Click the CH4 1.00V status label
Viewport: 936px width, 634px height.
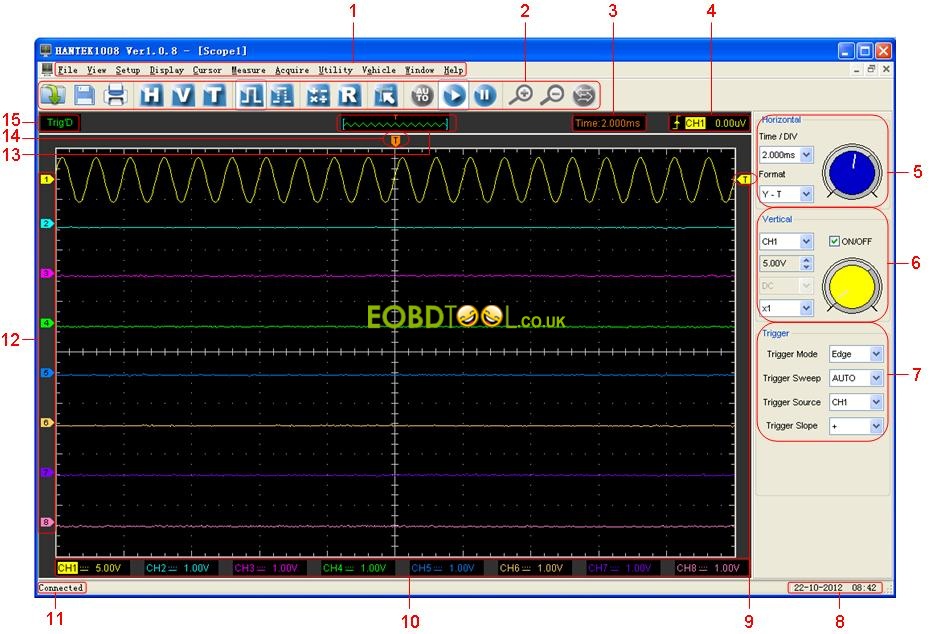pos(355,568)
